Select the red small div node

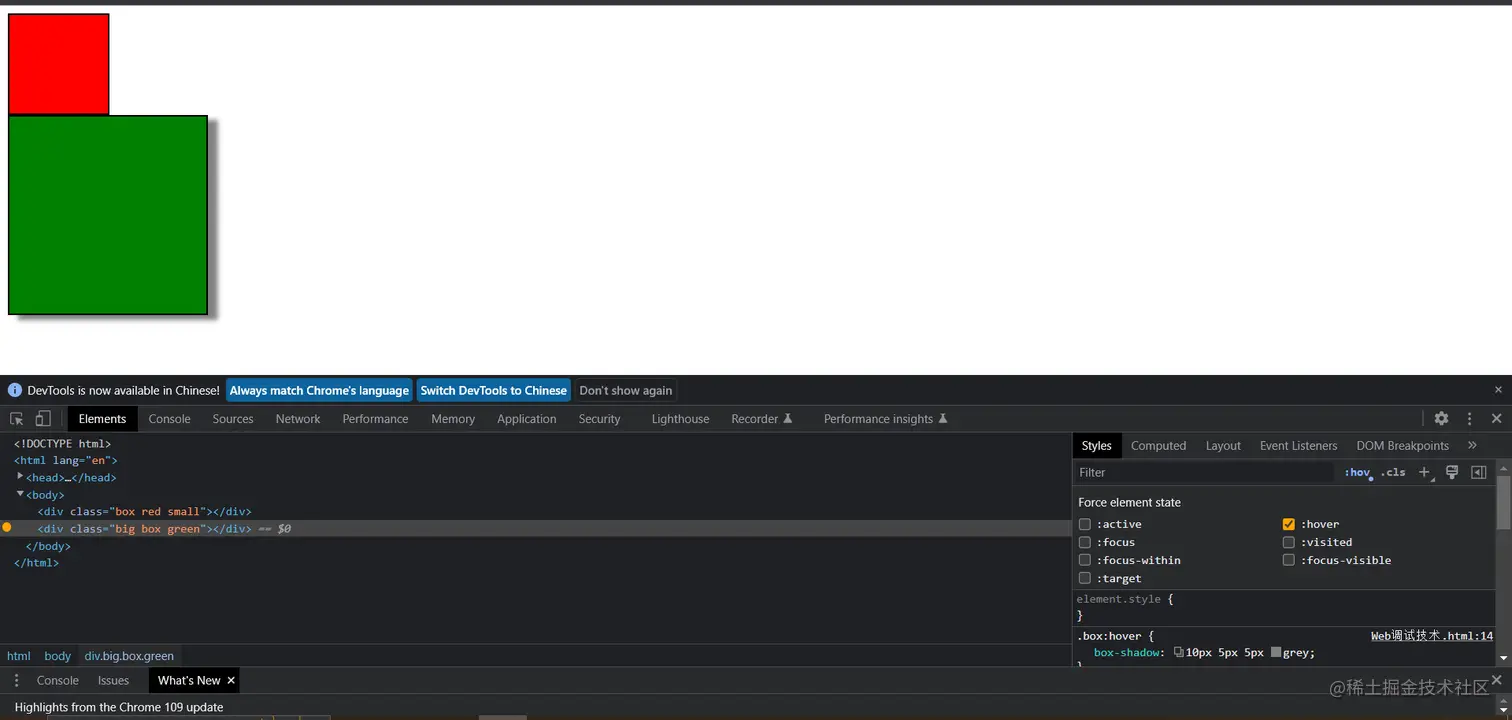tap(144, 511)
